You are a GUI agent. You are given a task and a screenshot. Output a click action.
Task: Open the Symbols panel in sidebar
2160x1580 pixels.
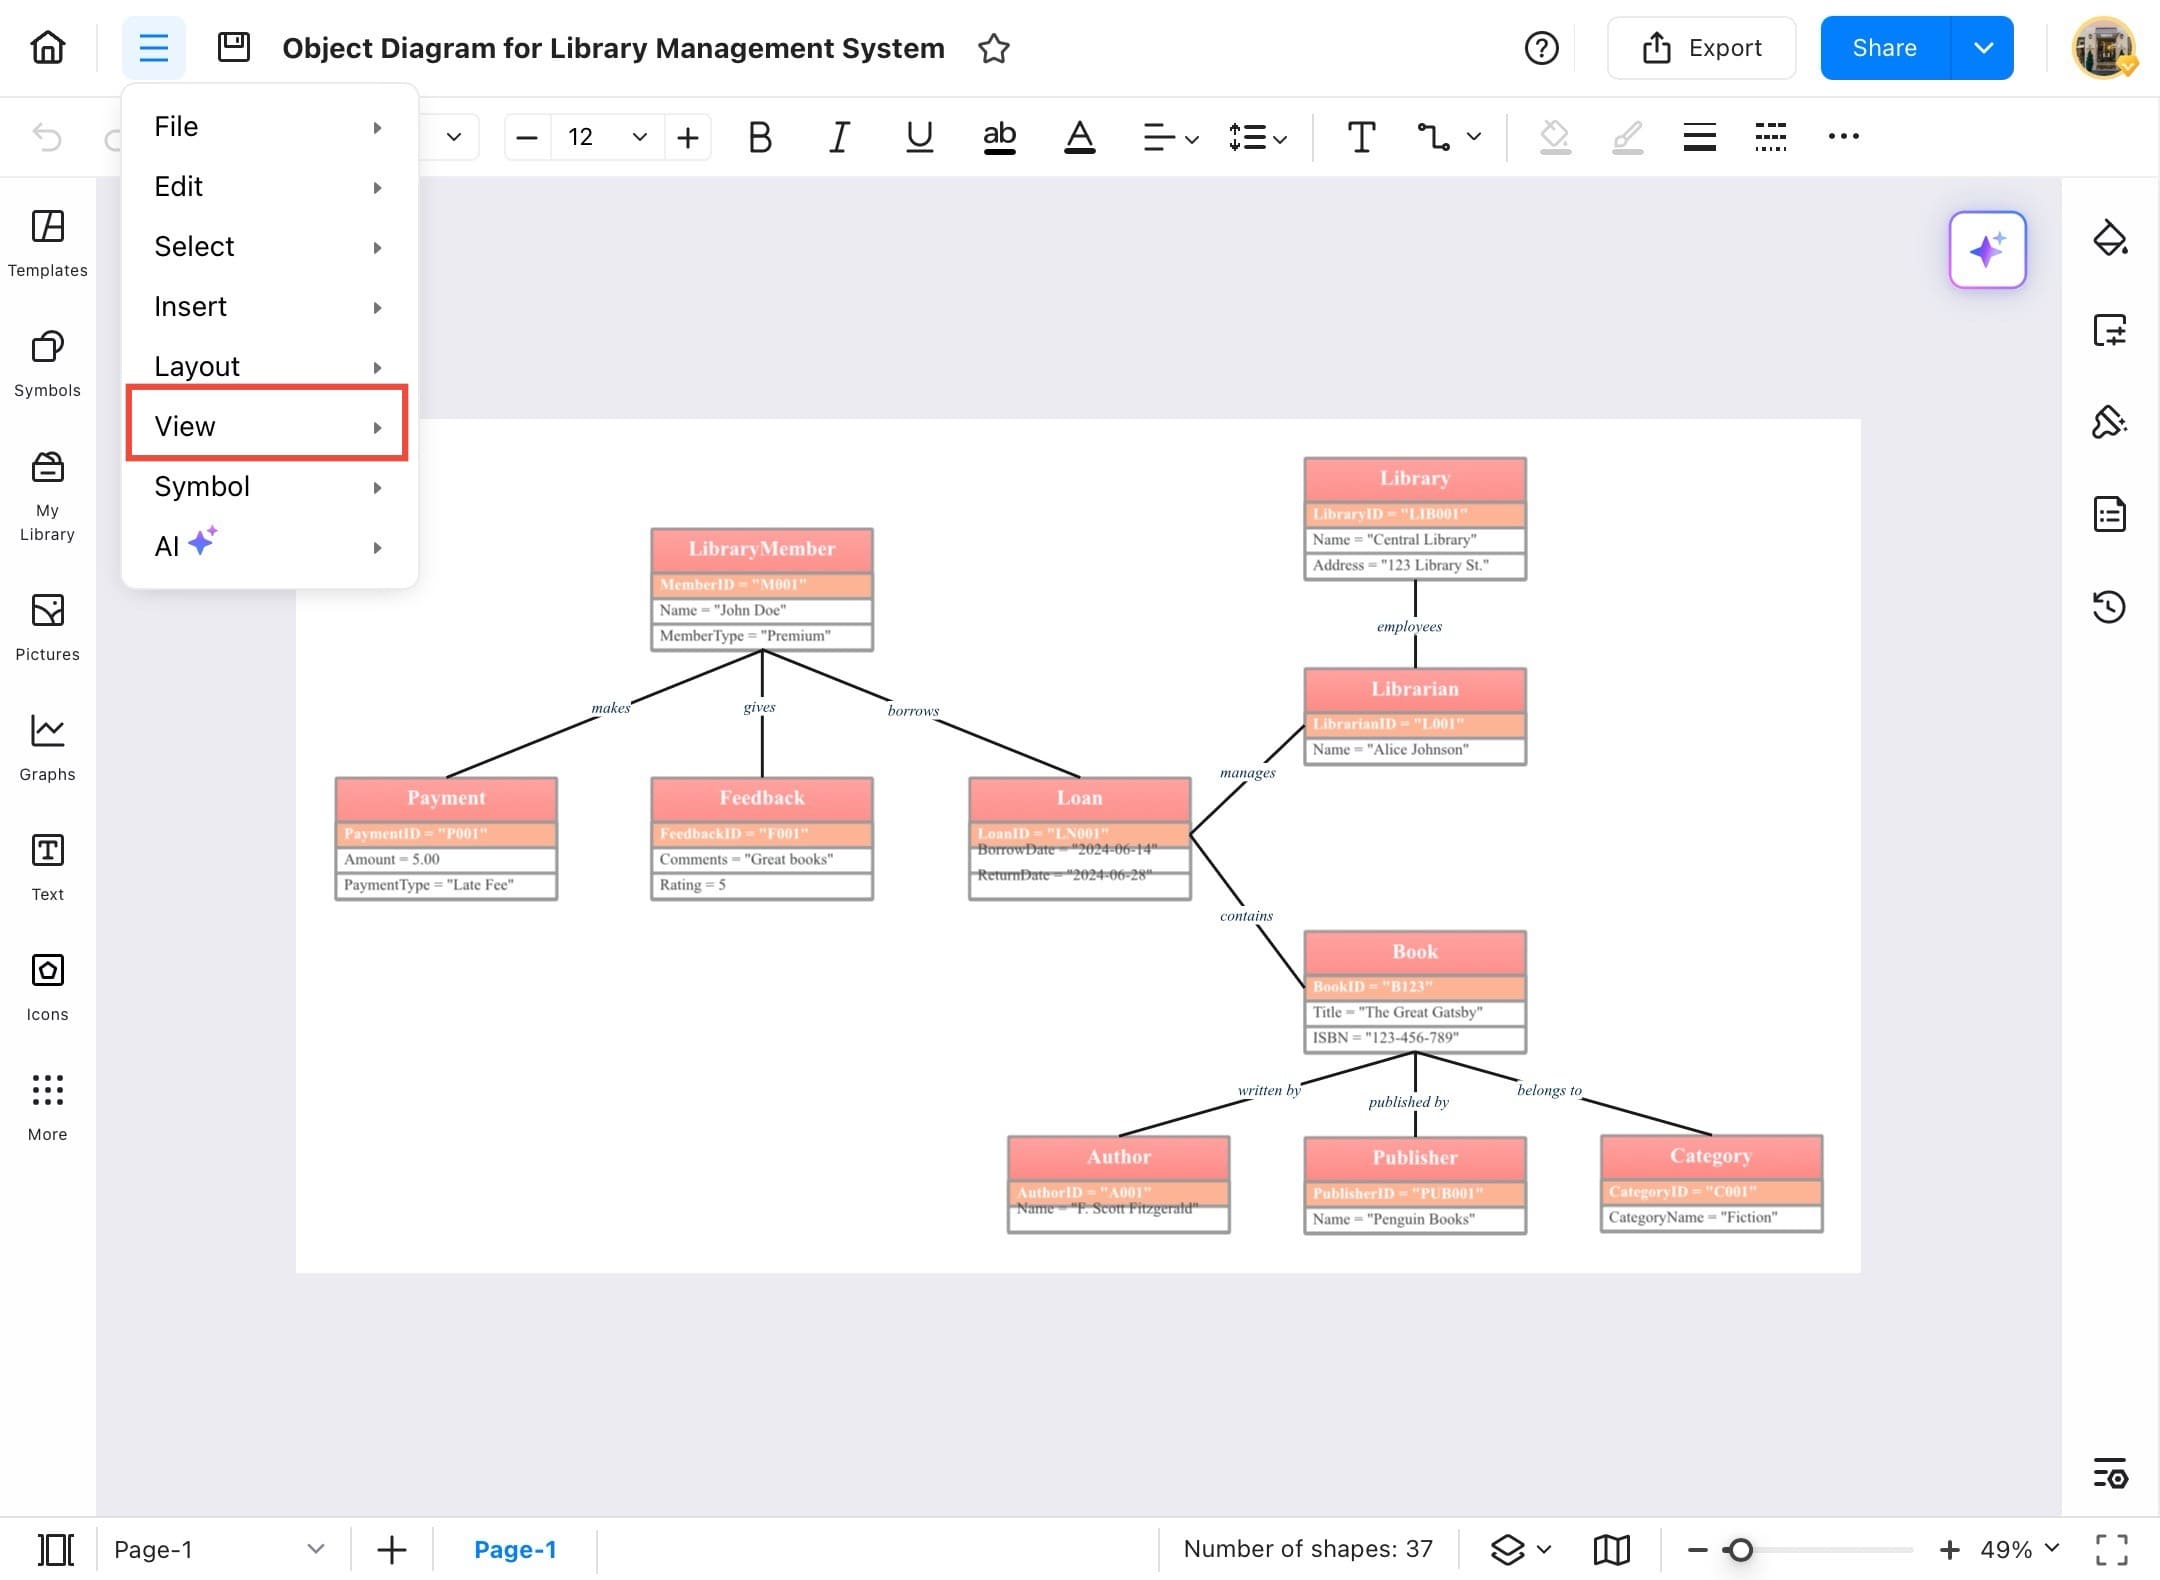(x=47, y=363)
